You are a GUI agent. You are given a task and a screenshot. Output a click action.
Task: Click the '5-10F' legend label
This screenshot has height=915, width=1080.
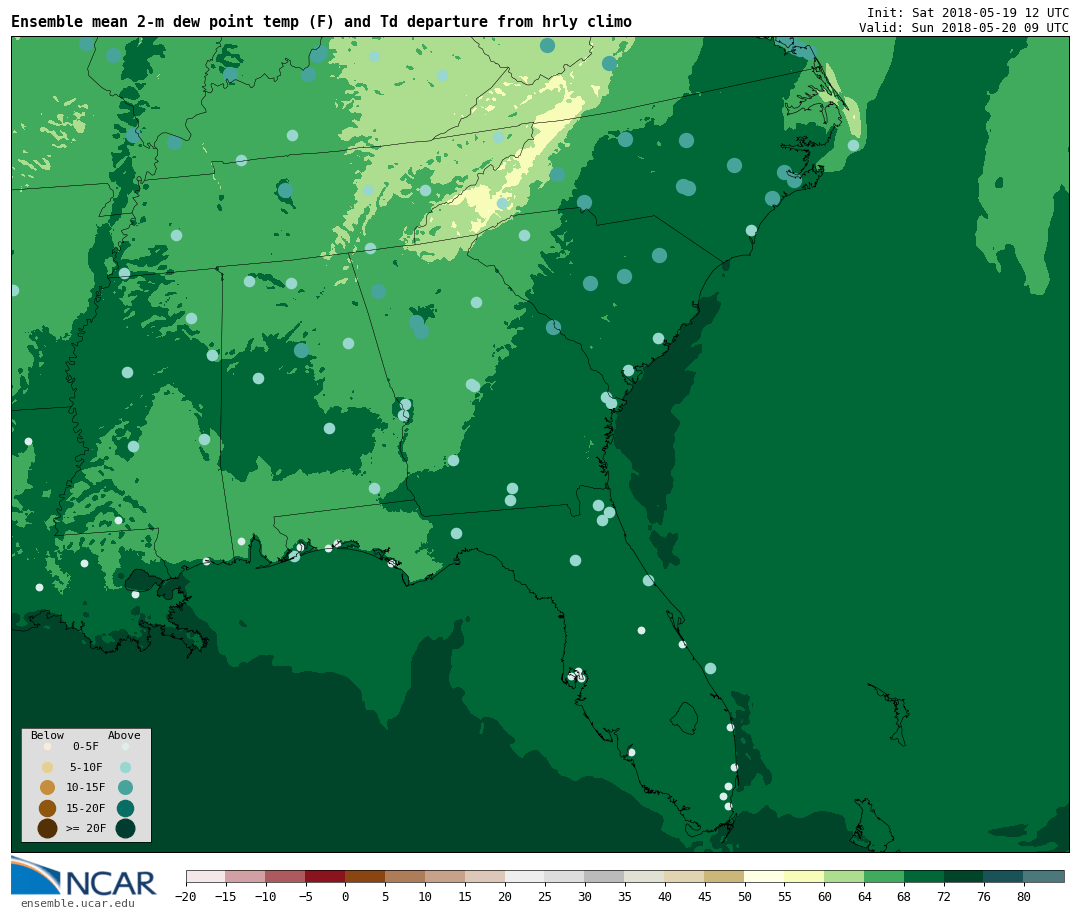(x=86, y=767)
